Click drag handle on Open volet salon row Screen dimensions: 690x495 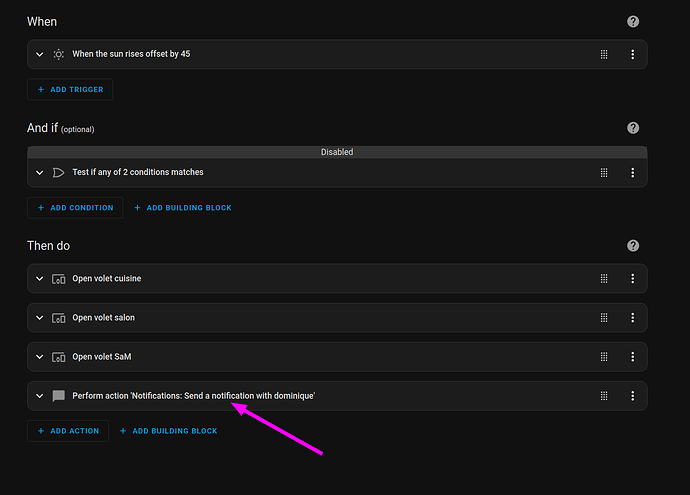click(604, 318)
